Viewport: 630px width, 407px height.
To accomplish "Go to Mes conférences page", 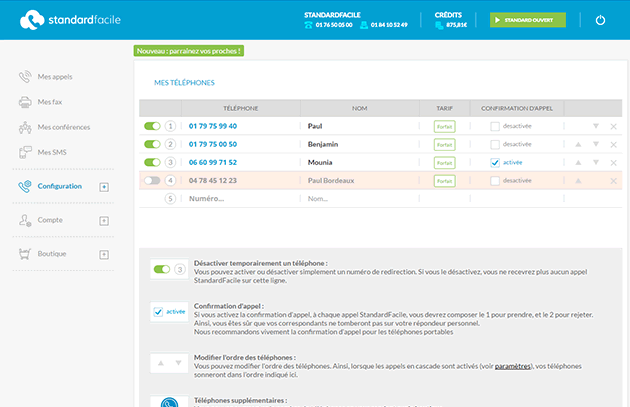I will point(63,128).
